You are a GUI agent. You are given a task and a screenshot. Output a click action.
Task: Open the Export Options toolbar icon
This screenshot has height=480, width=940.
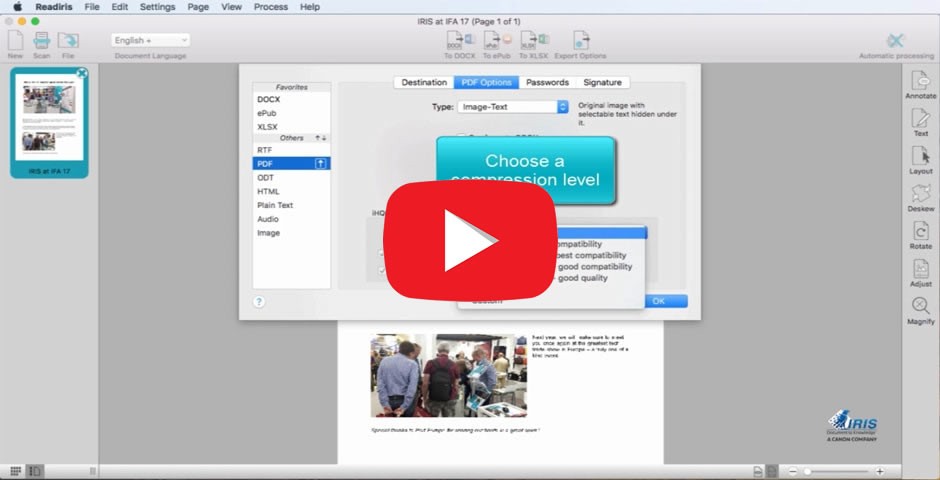click(x=580, y=41)
